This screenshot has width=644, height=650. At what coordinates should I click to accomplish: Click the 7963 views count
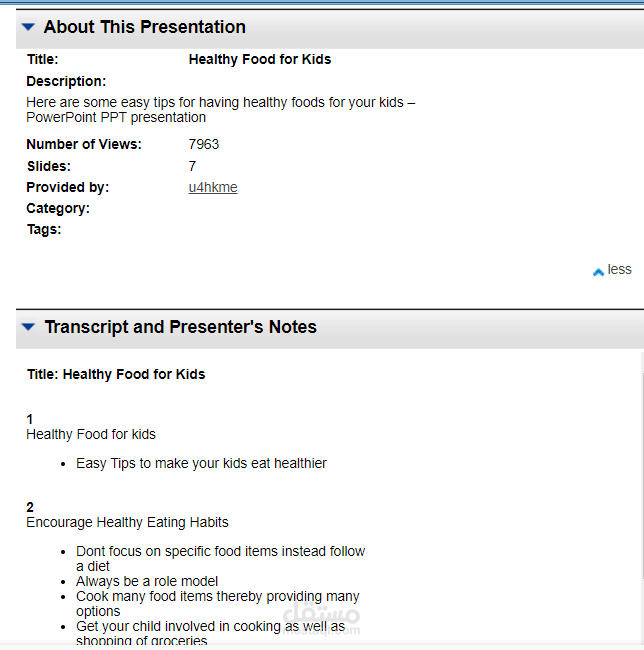204,144
